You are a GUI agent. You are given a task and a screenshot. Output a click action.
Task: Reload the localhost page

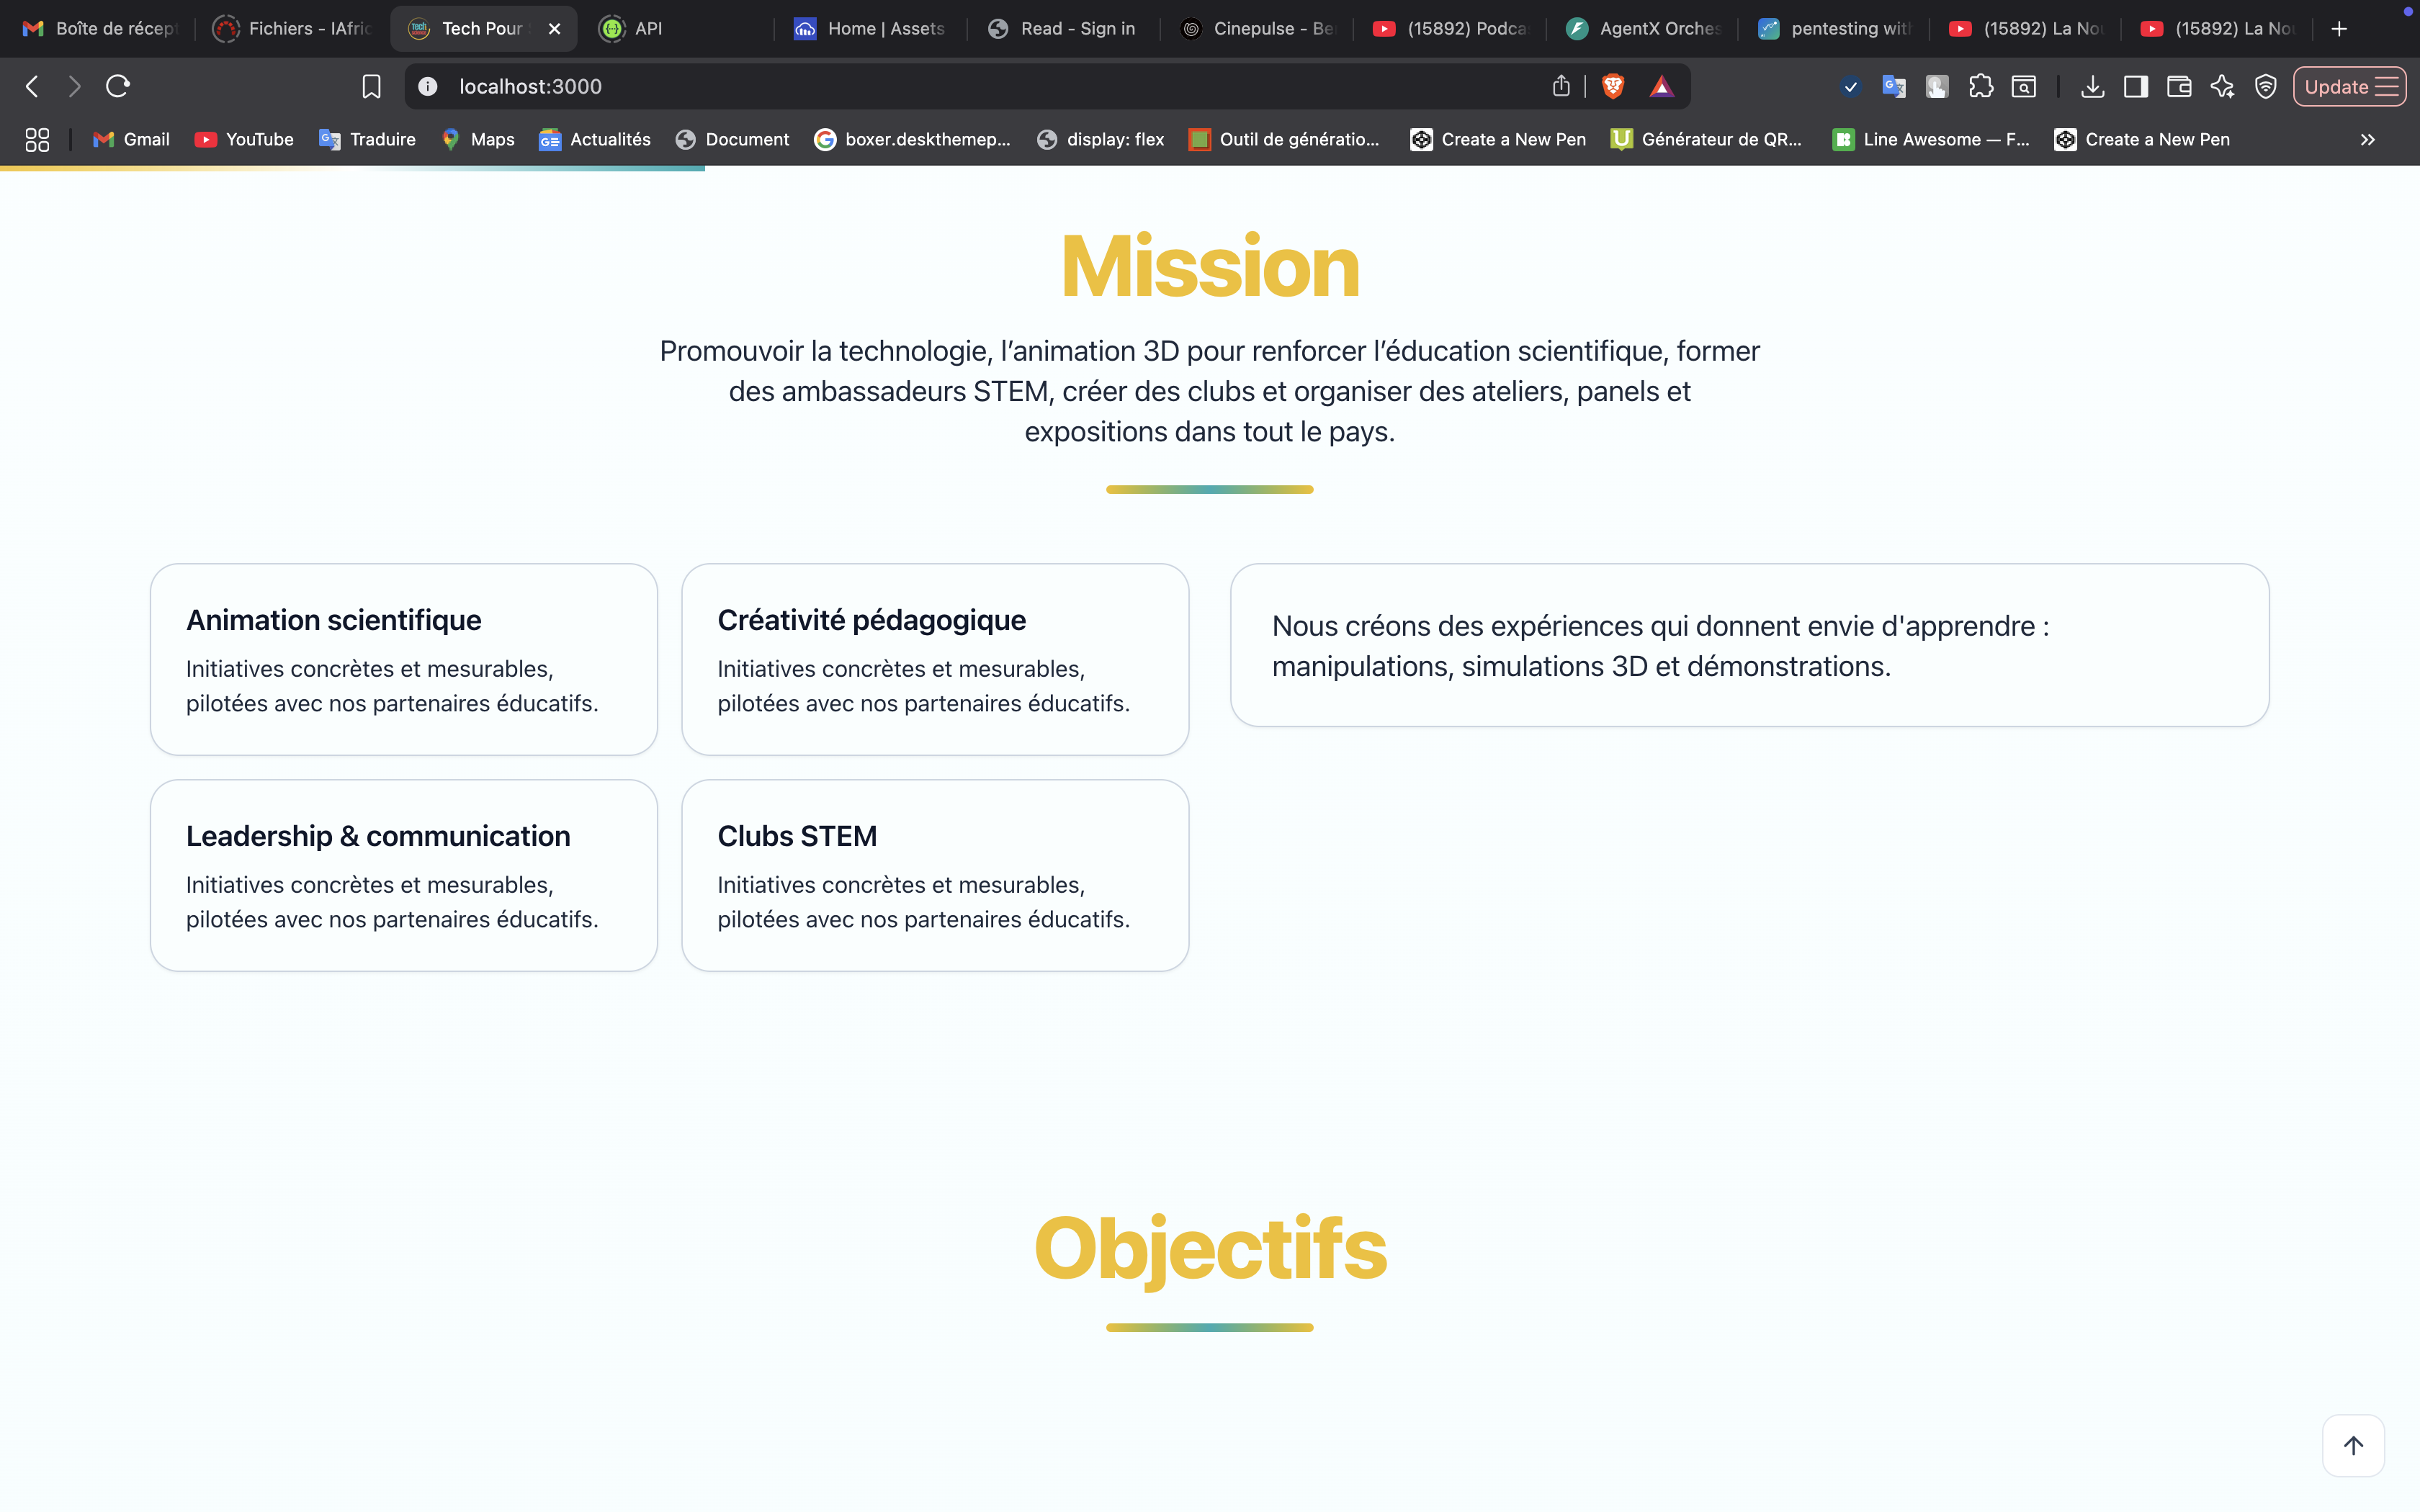pos(118,87)
